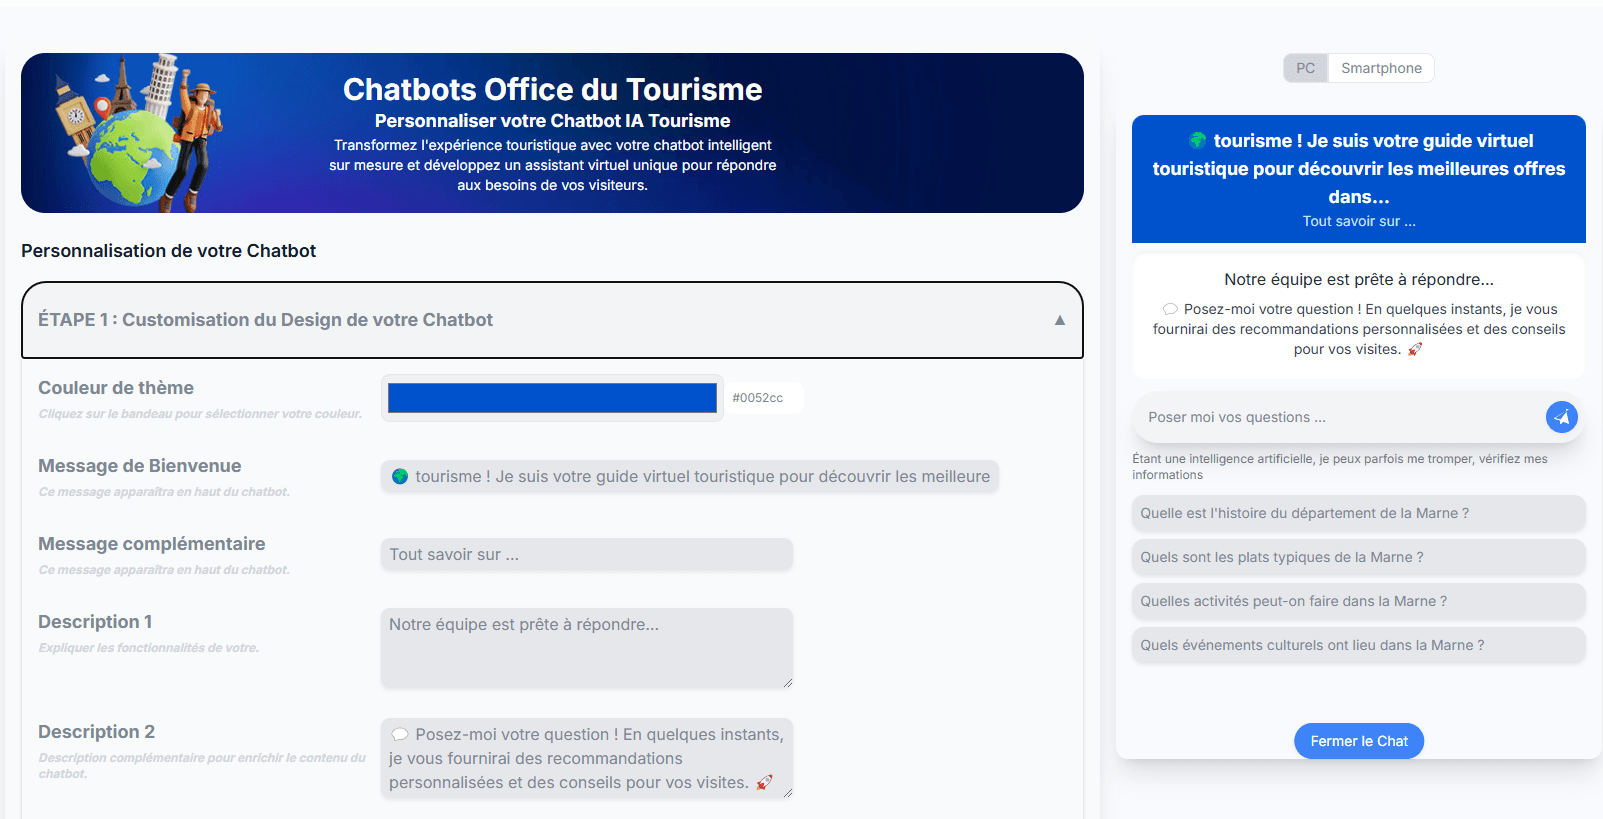The image size is (1603, 819).
Task: Click the #0052cc hex color field
Action: (763, 398)
